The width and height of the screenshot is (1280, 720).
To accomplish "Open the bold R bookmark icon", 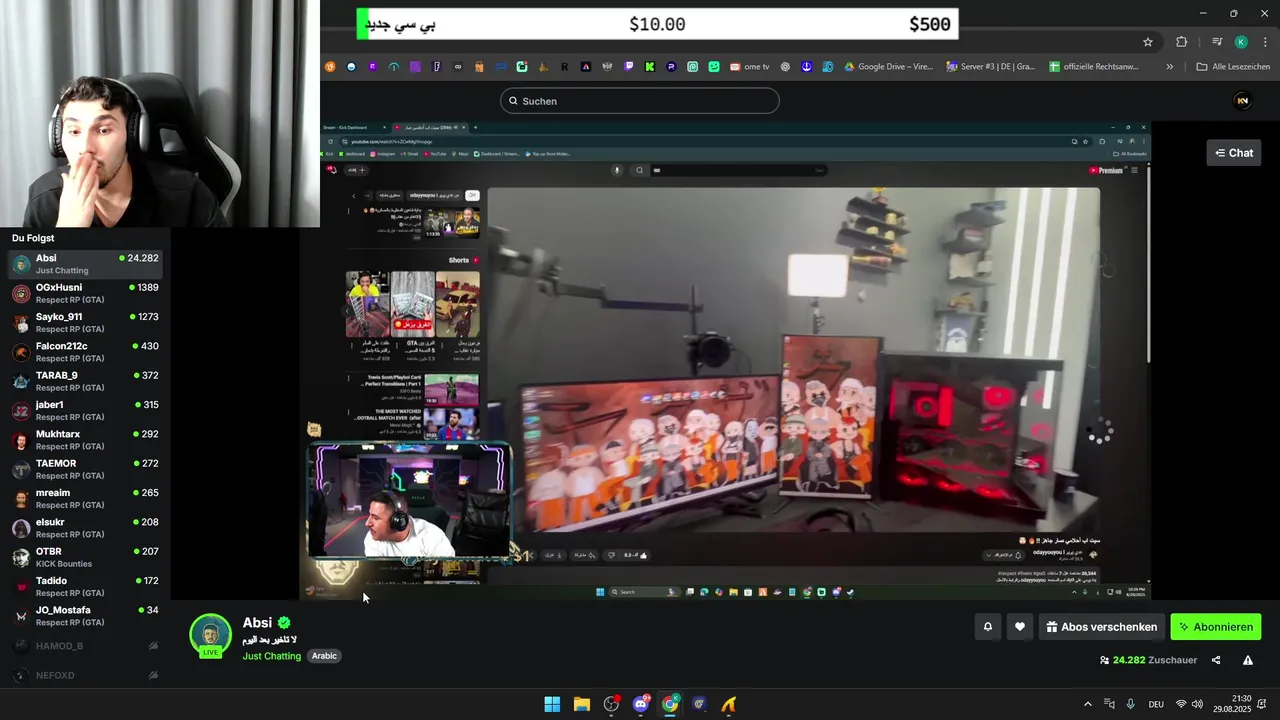I will click(x=565, y=67).
